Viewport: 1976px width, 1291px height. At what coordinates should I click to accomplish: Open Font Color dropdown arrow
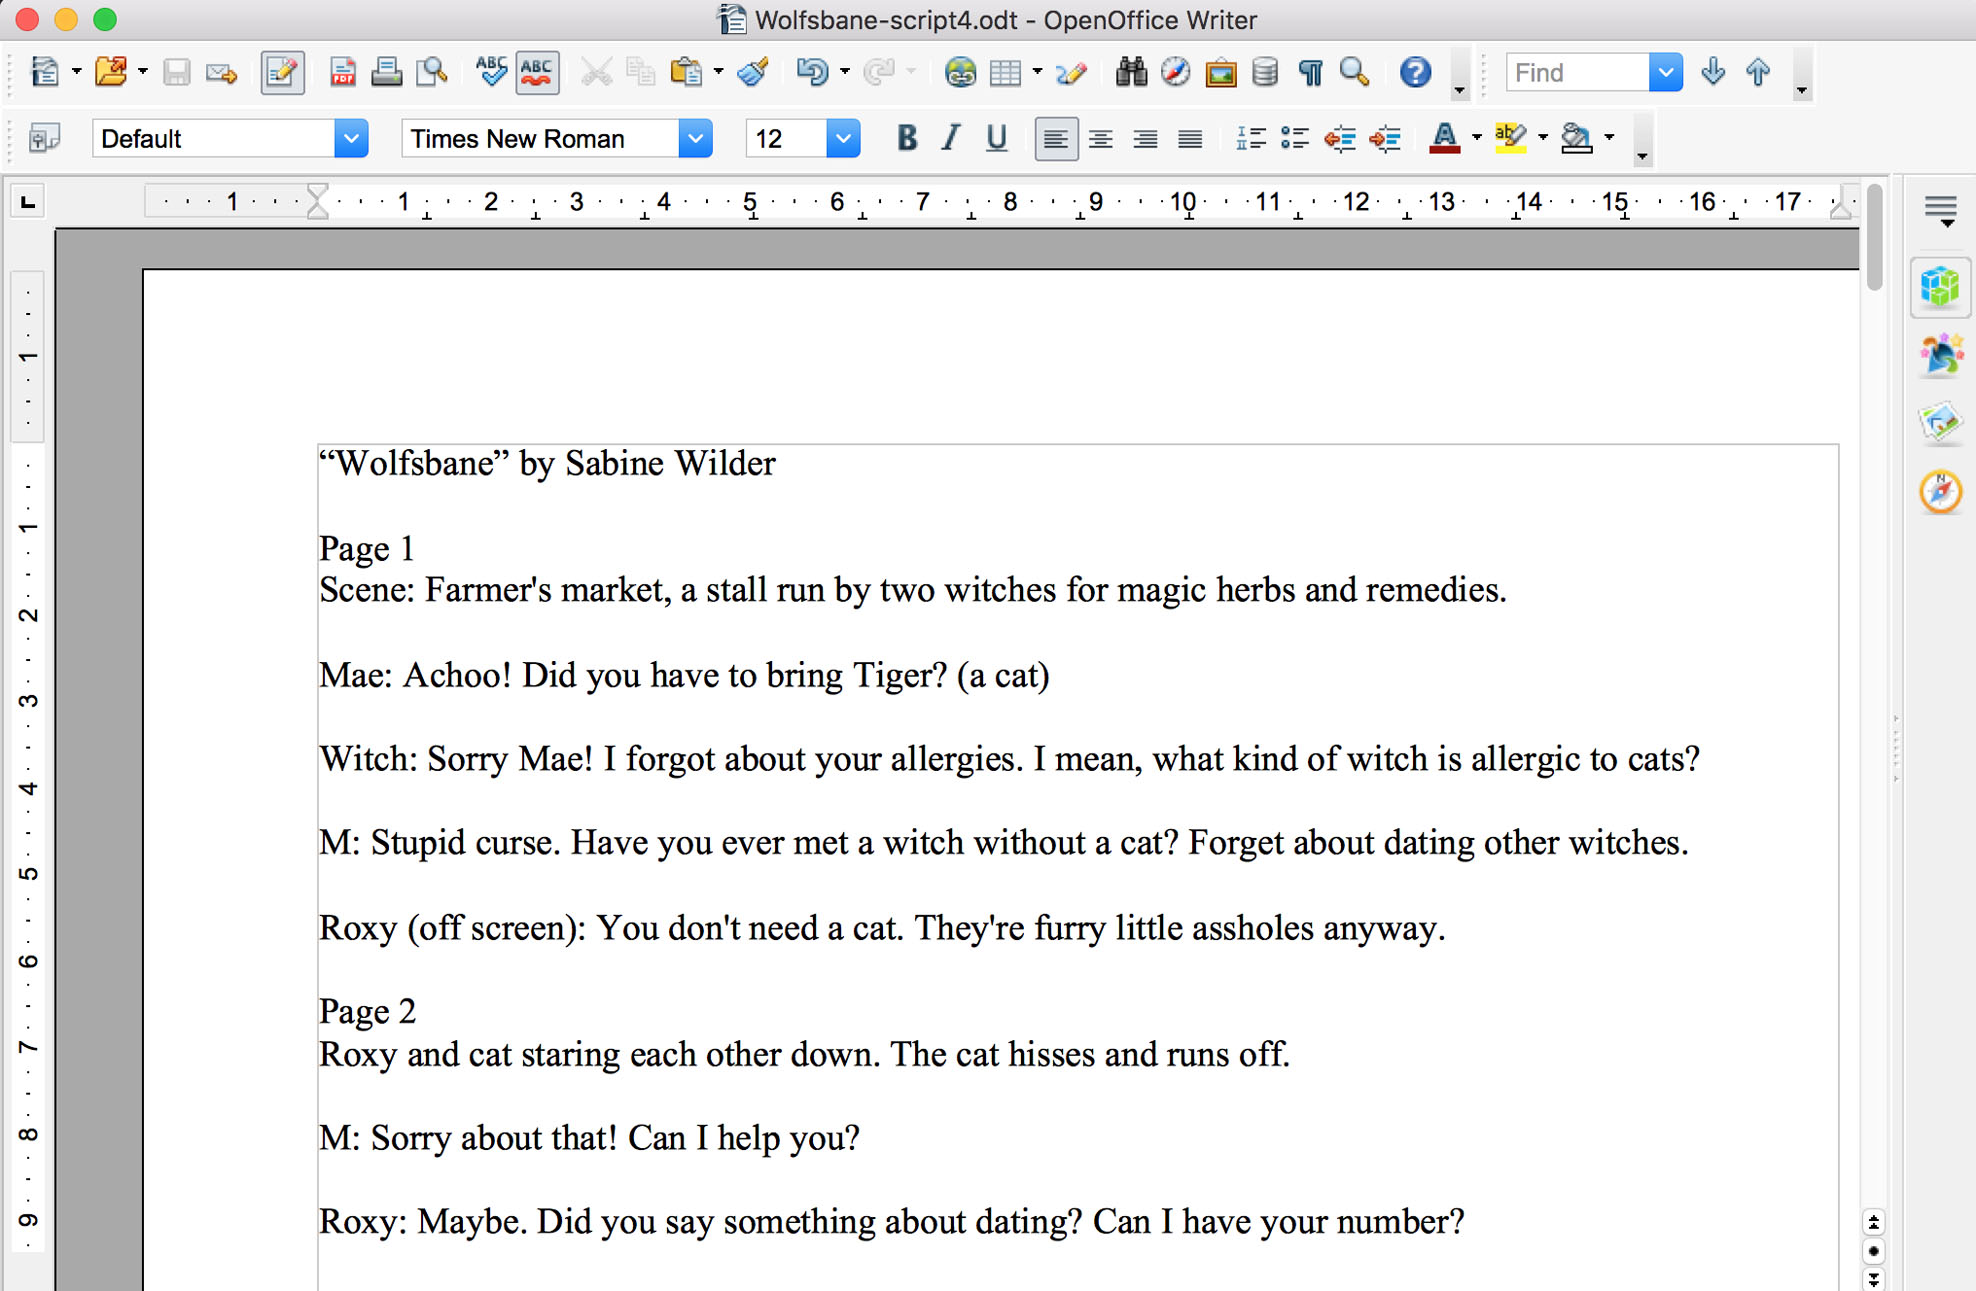(x=1477, y=138)
